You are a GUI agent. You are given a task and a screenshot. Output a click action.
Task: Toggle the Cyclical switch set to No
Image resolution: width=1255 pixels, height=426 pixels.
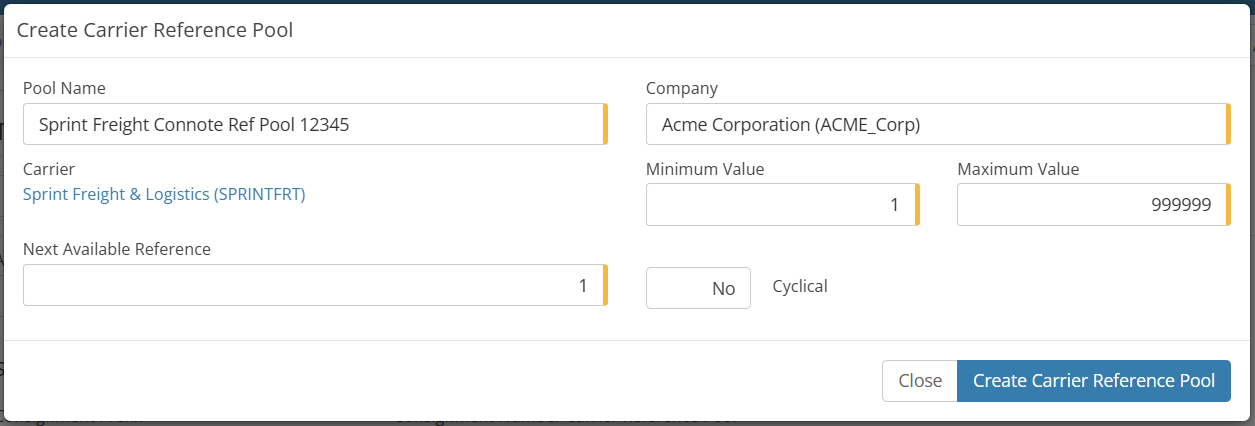[698, 288]
